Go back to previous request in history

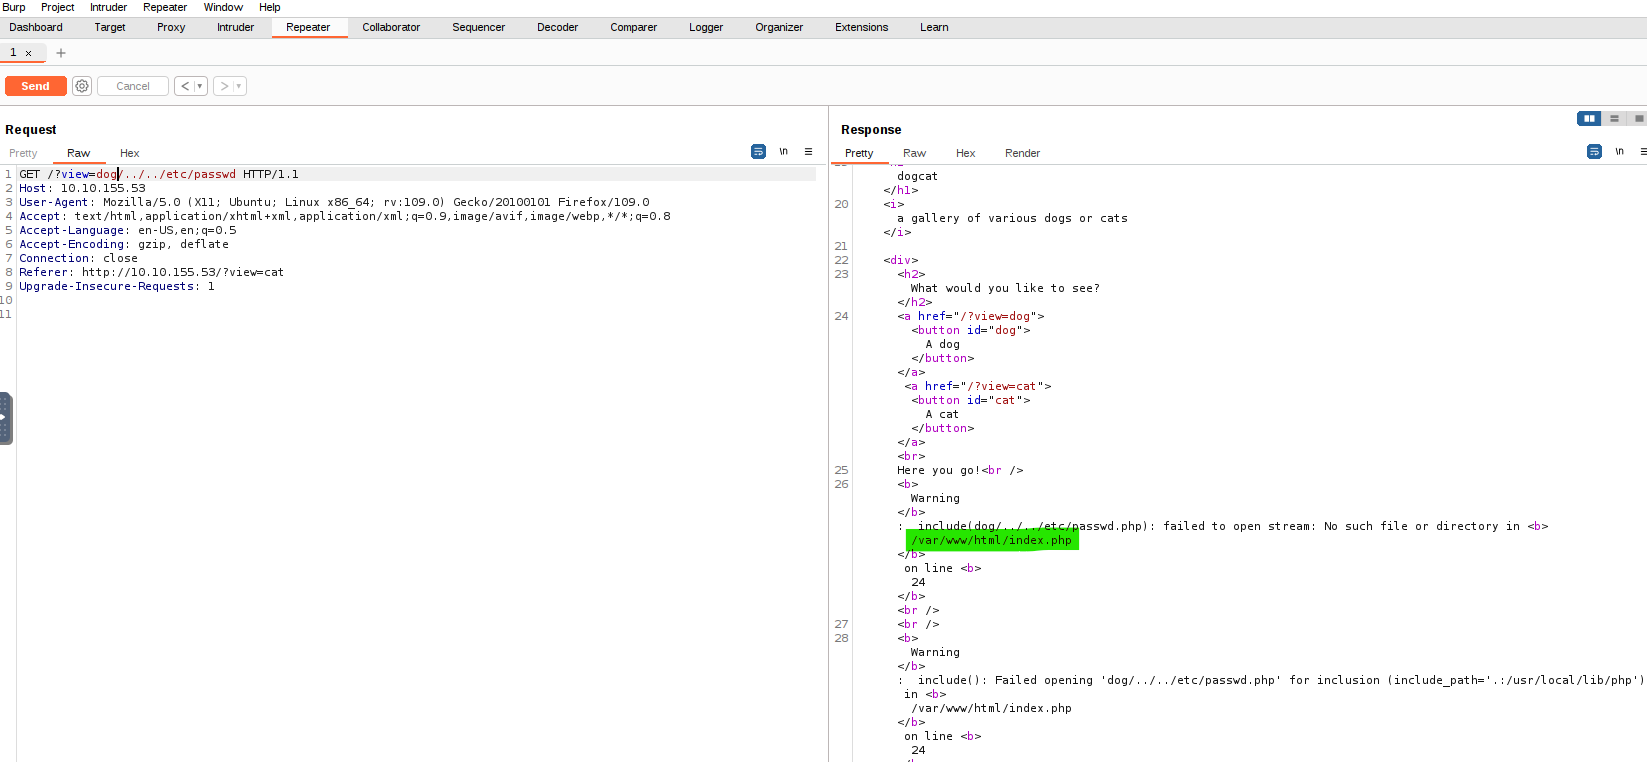pyautogui.click(x=185, y=86)
